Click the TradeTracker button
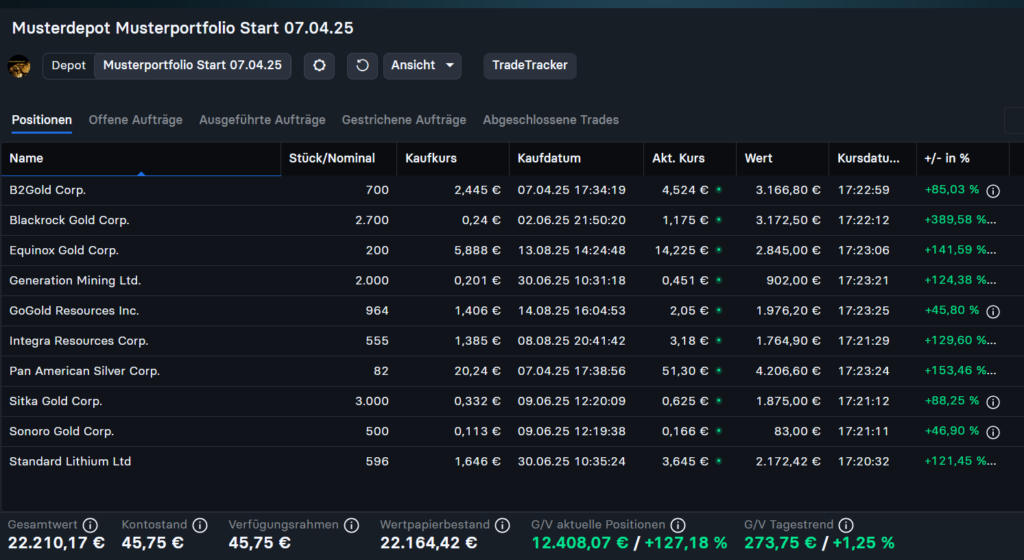1024x560 pixels. 529,66
